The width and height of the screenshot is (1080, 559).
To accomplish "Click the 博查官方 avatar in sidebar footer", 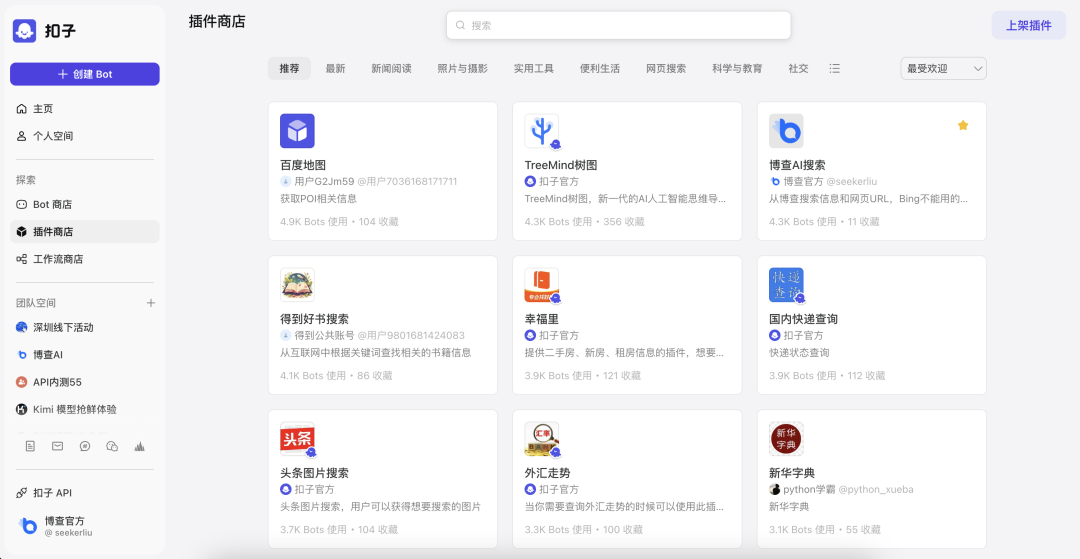I will point(28,526).
